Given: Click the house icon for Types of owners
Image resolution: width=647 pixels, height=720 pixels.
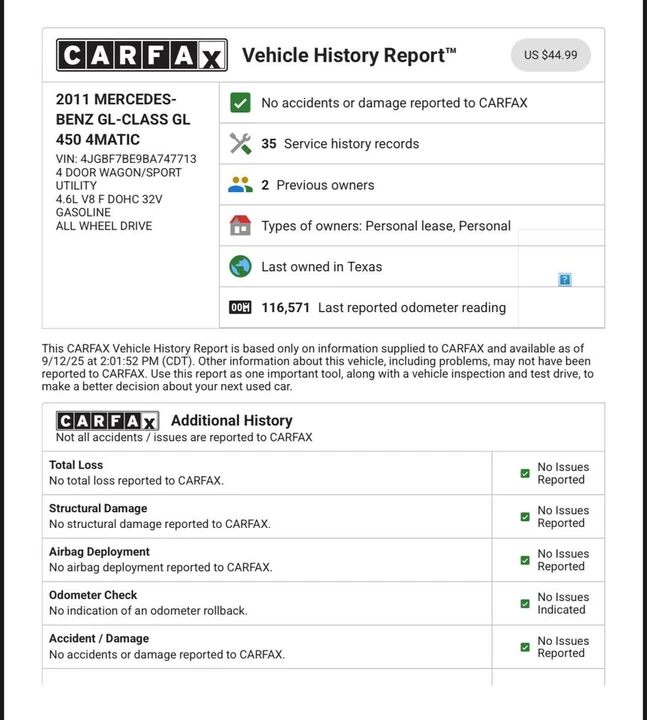Looking at the screenshot, I should pos(240,225).
